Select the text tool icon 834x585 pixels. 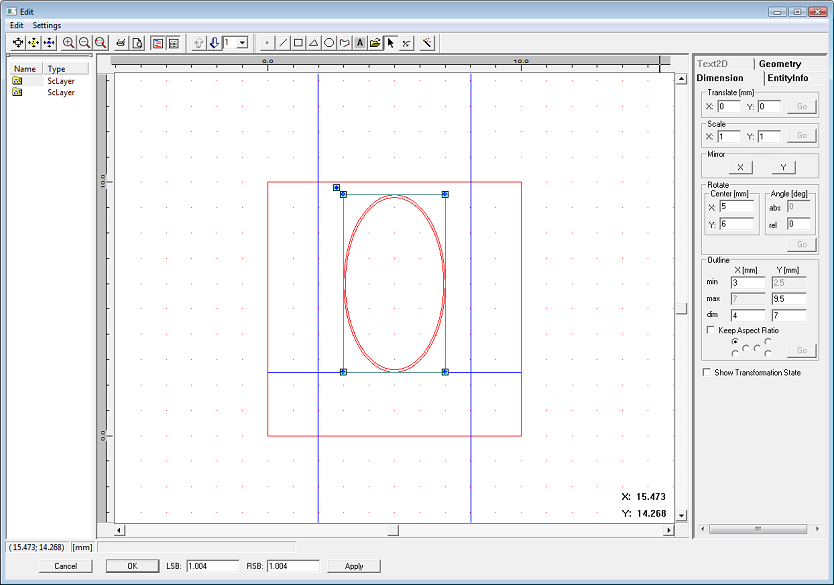pyautogui.click(x=360, y=43)
